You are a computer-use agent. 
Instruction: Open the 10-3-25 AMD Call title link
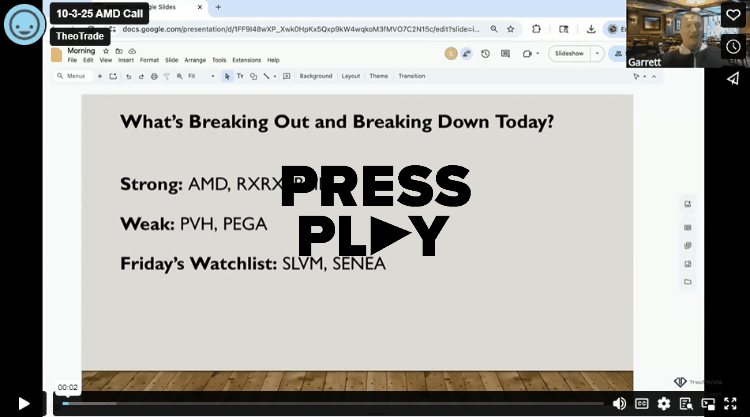pyautogui.click(x=99, y=13)
